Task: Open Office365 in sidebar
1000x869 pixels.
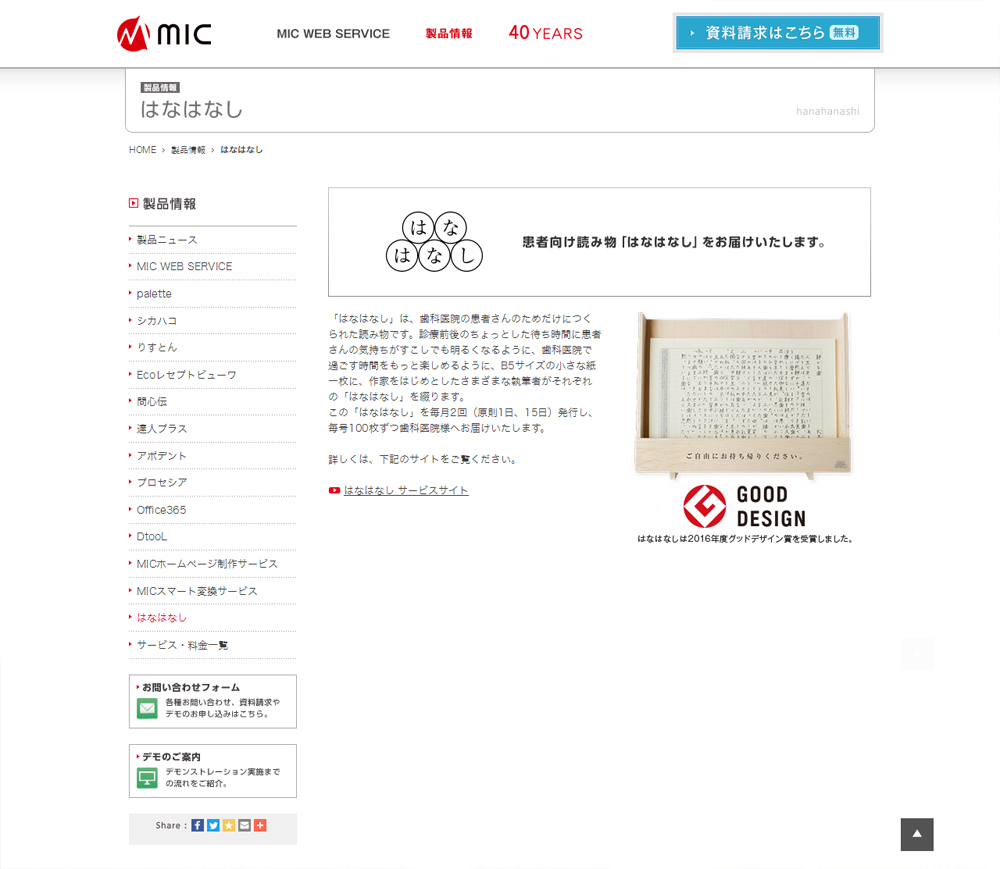Action: [161, 510]
